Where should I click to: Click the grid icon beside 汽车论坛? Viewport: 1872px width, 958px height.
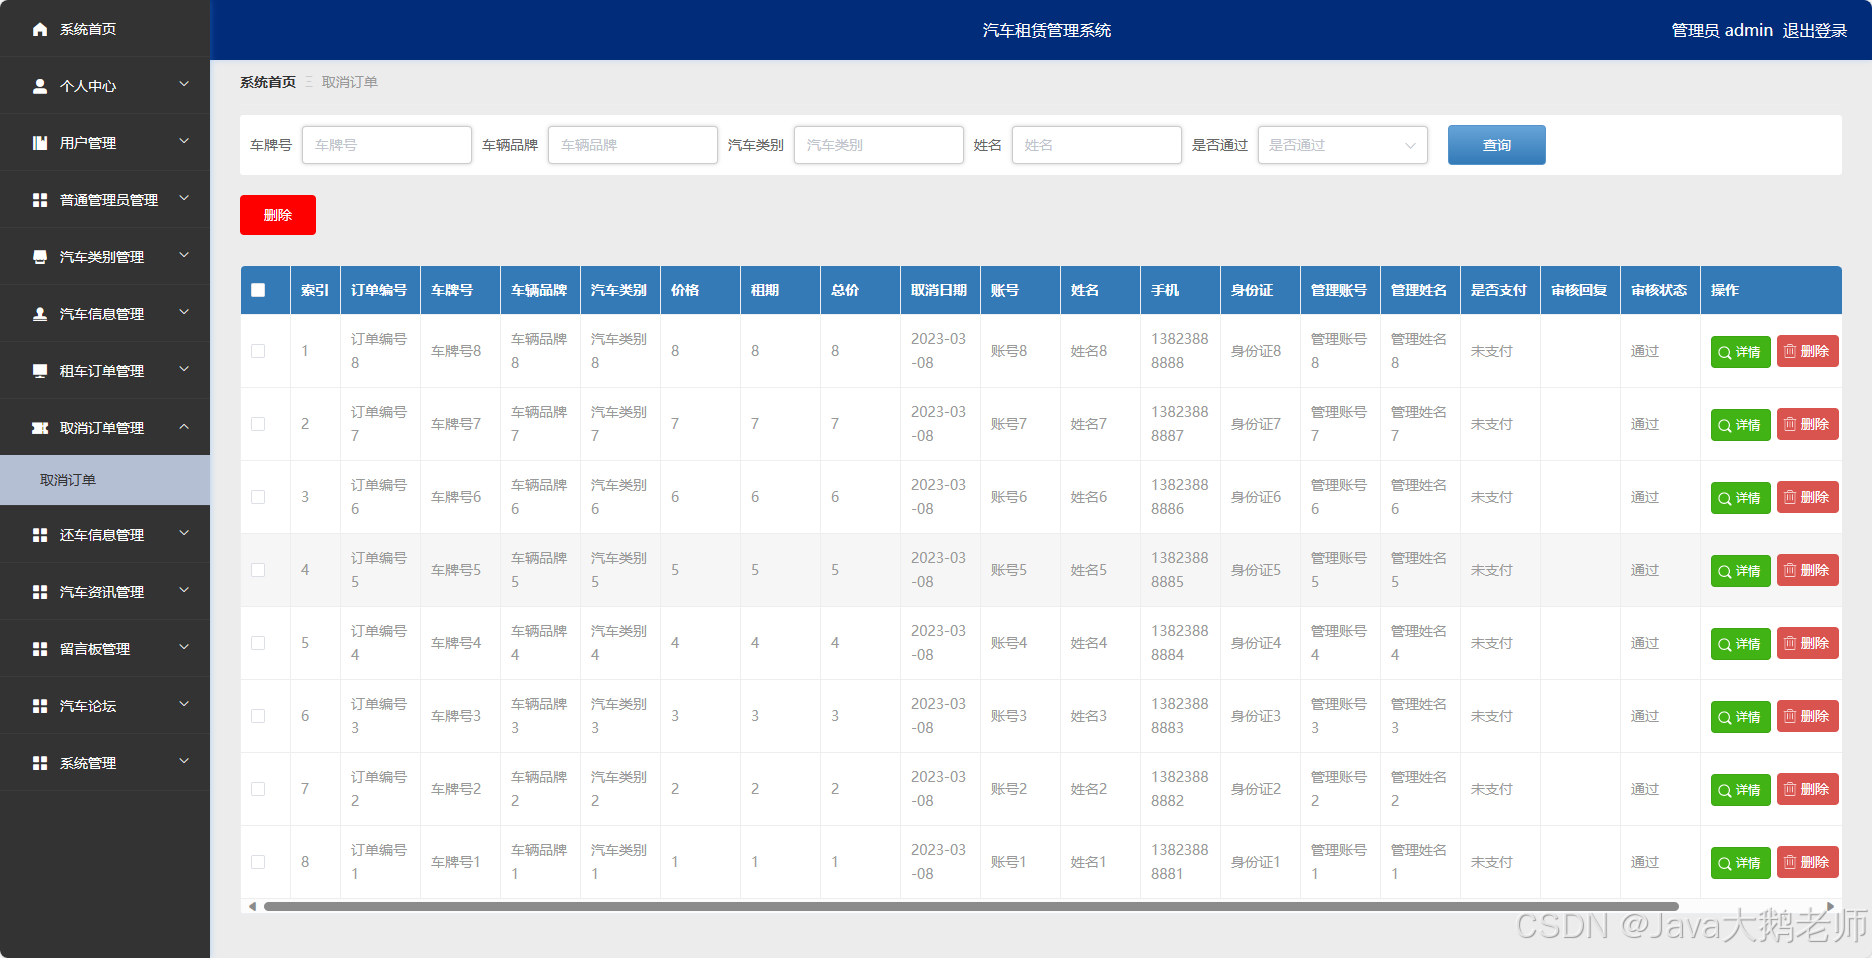40,706
